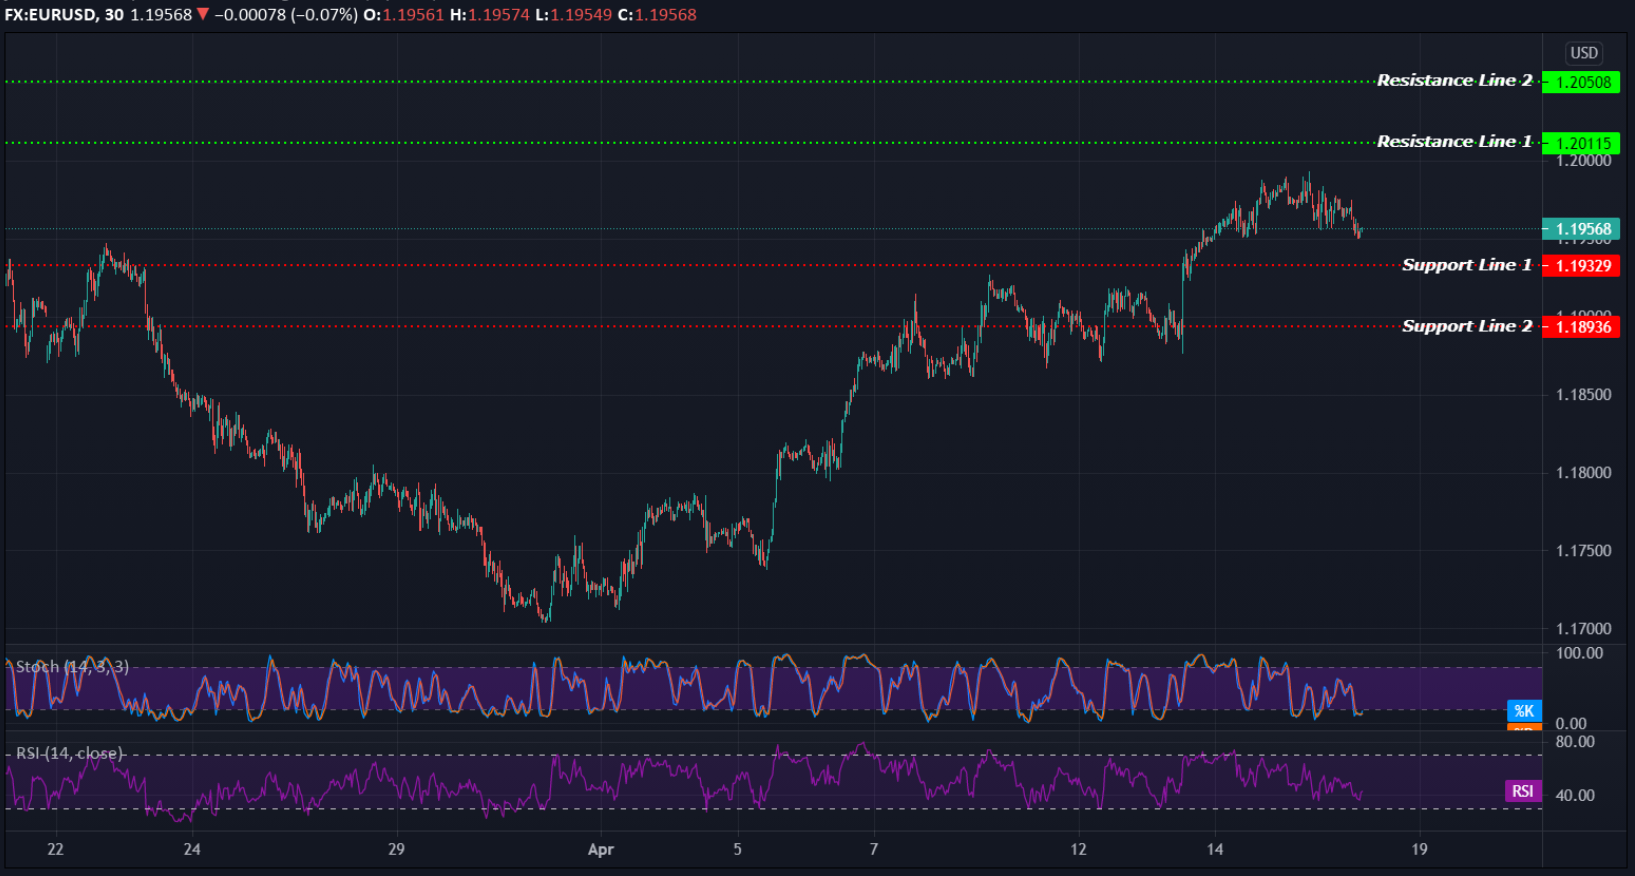
Task: Click the close value C:1.19568
Action: tap(658, 15)
